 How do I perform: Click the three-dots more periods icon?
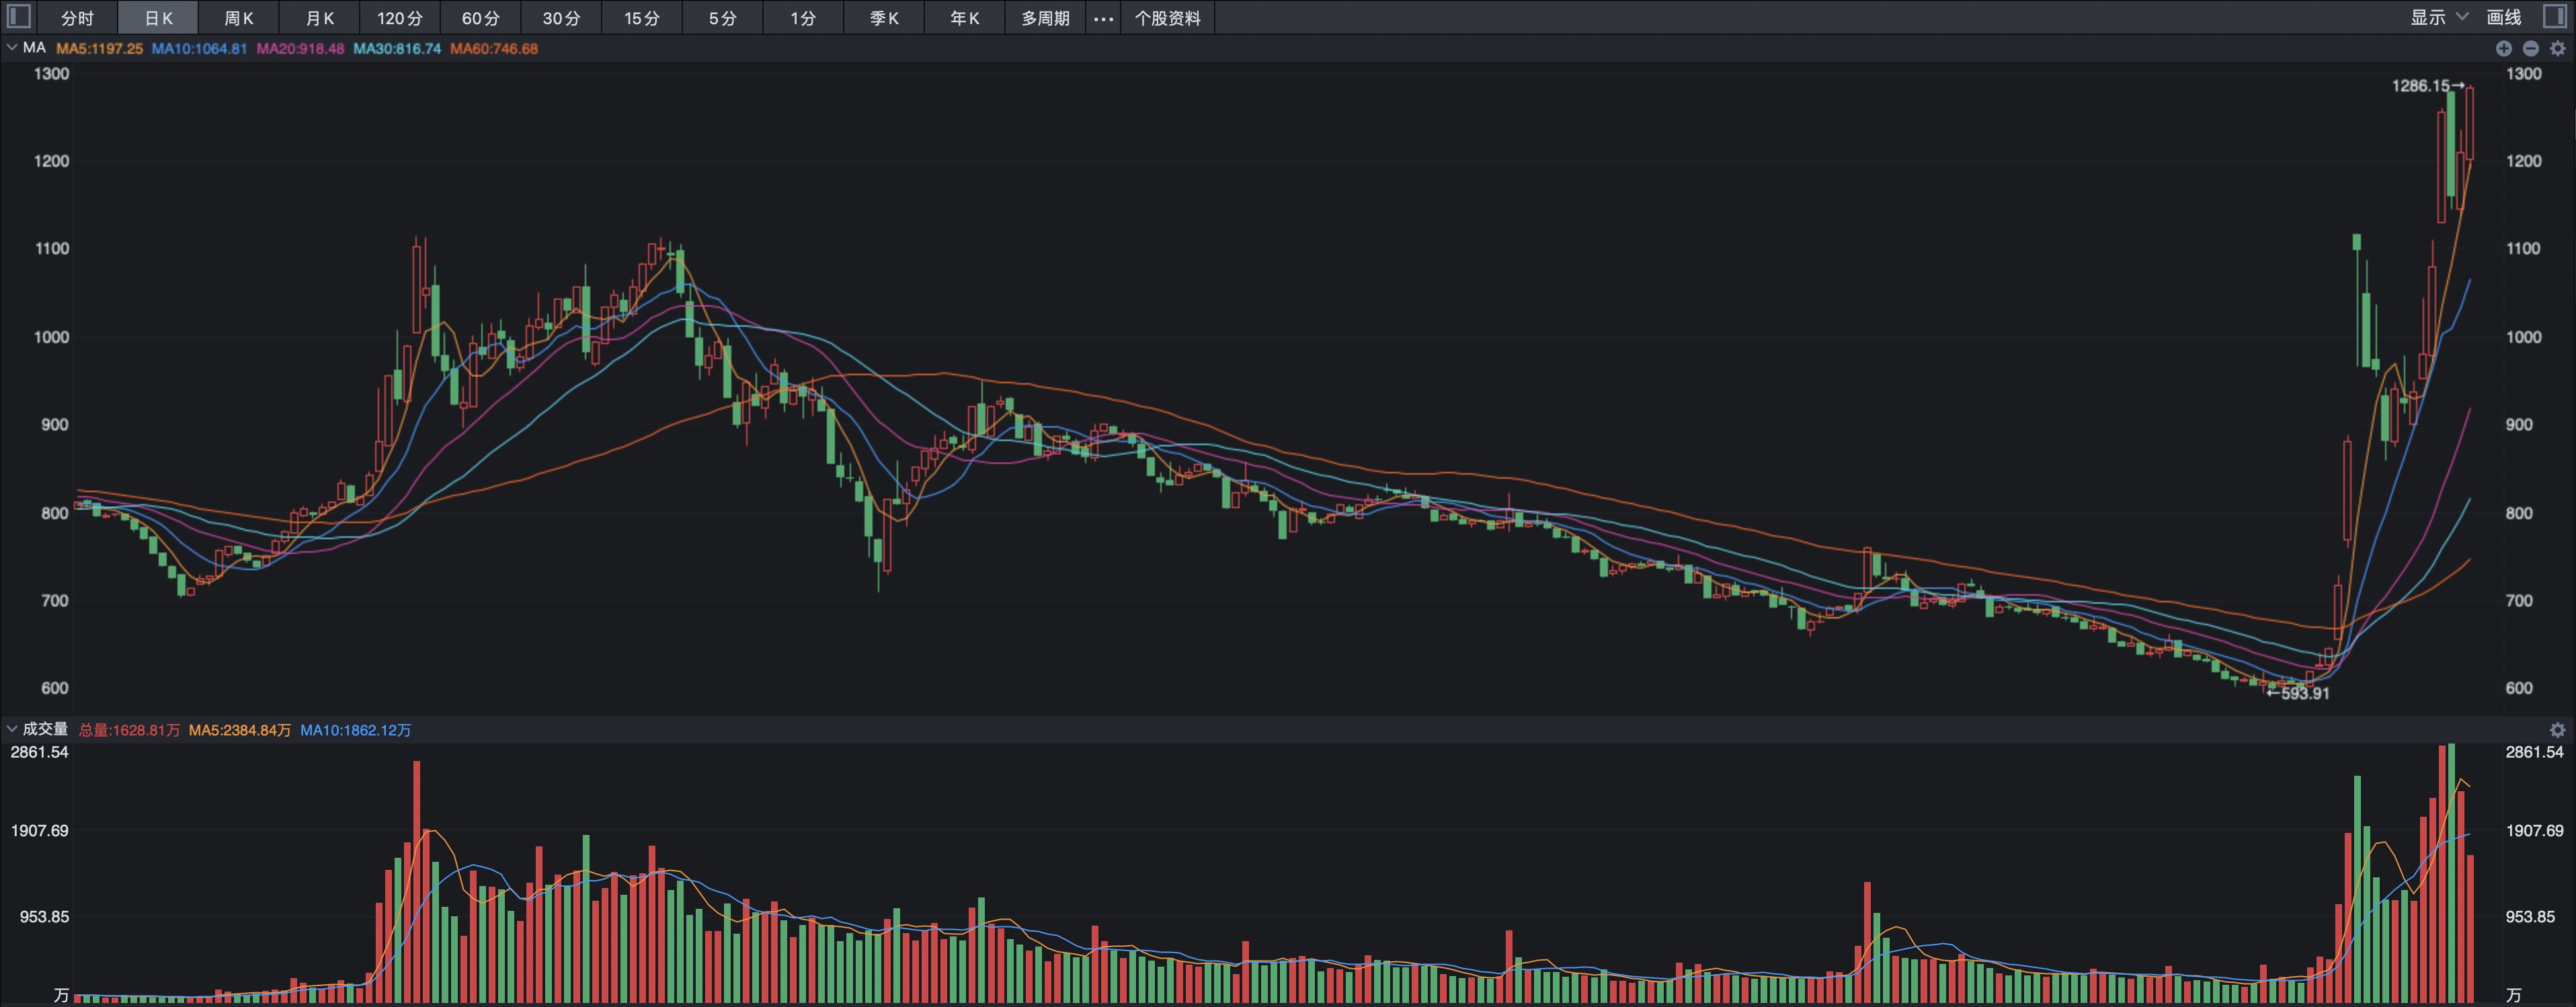(x=1103, y=18)
